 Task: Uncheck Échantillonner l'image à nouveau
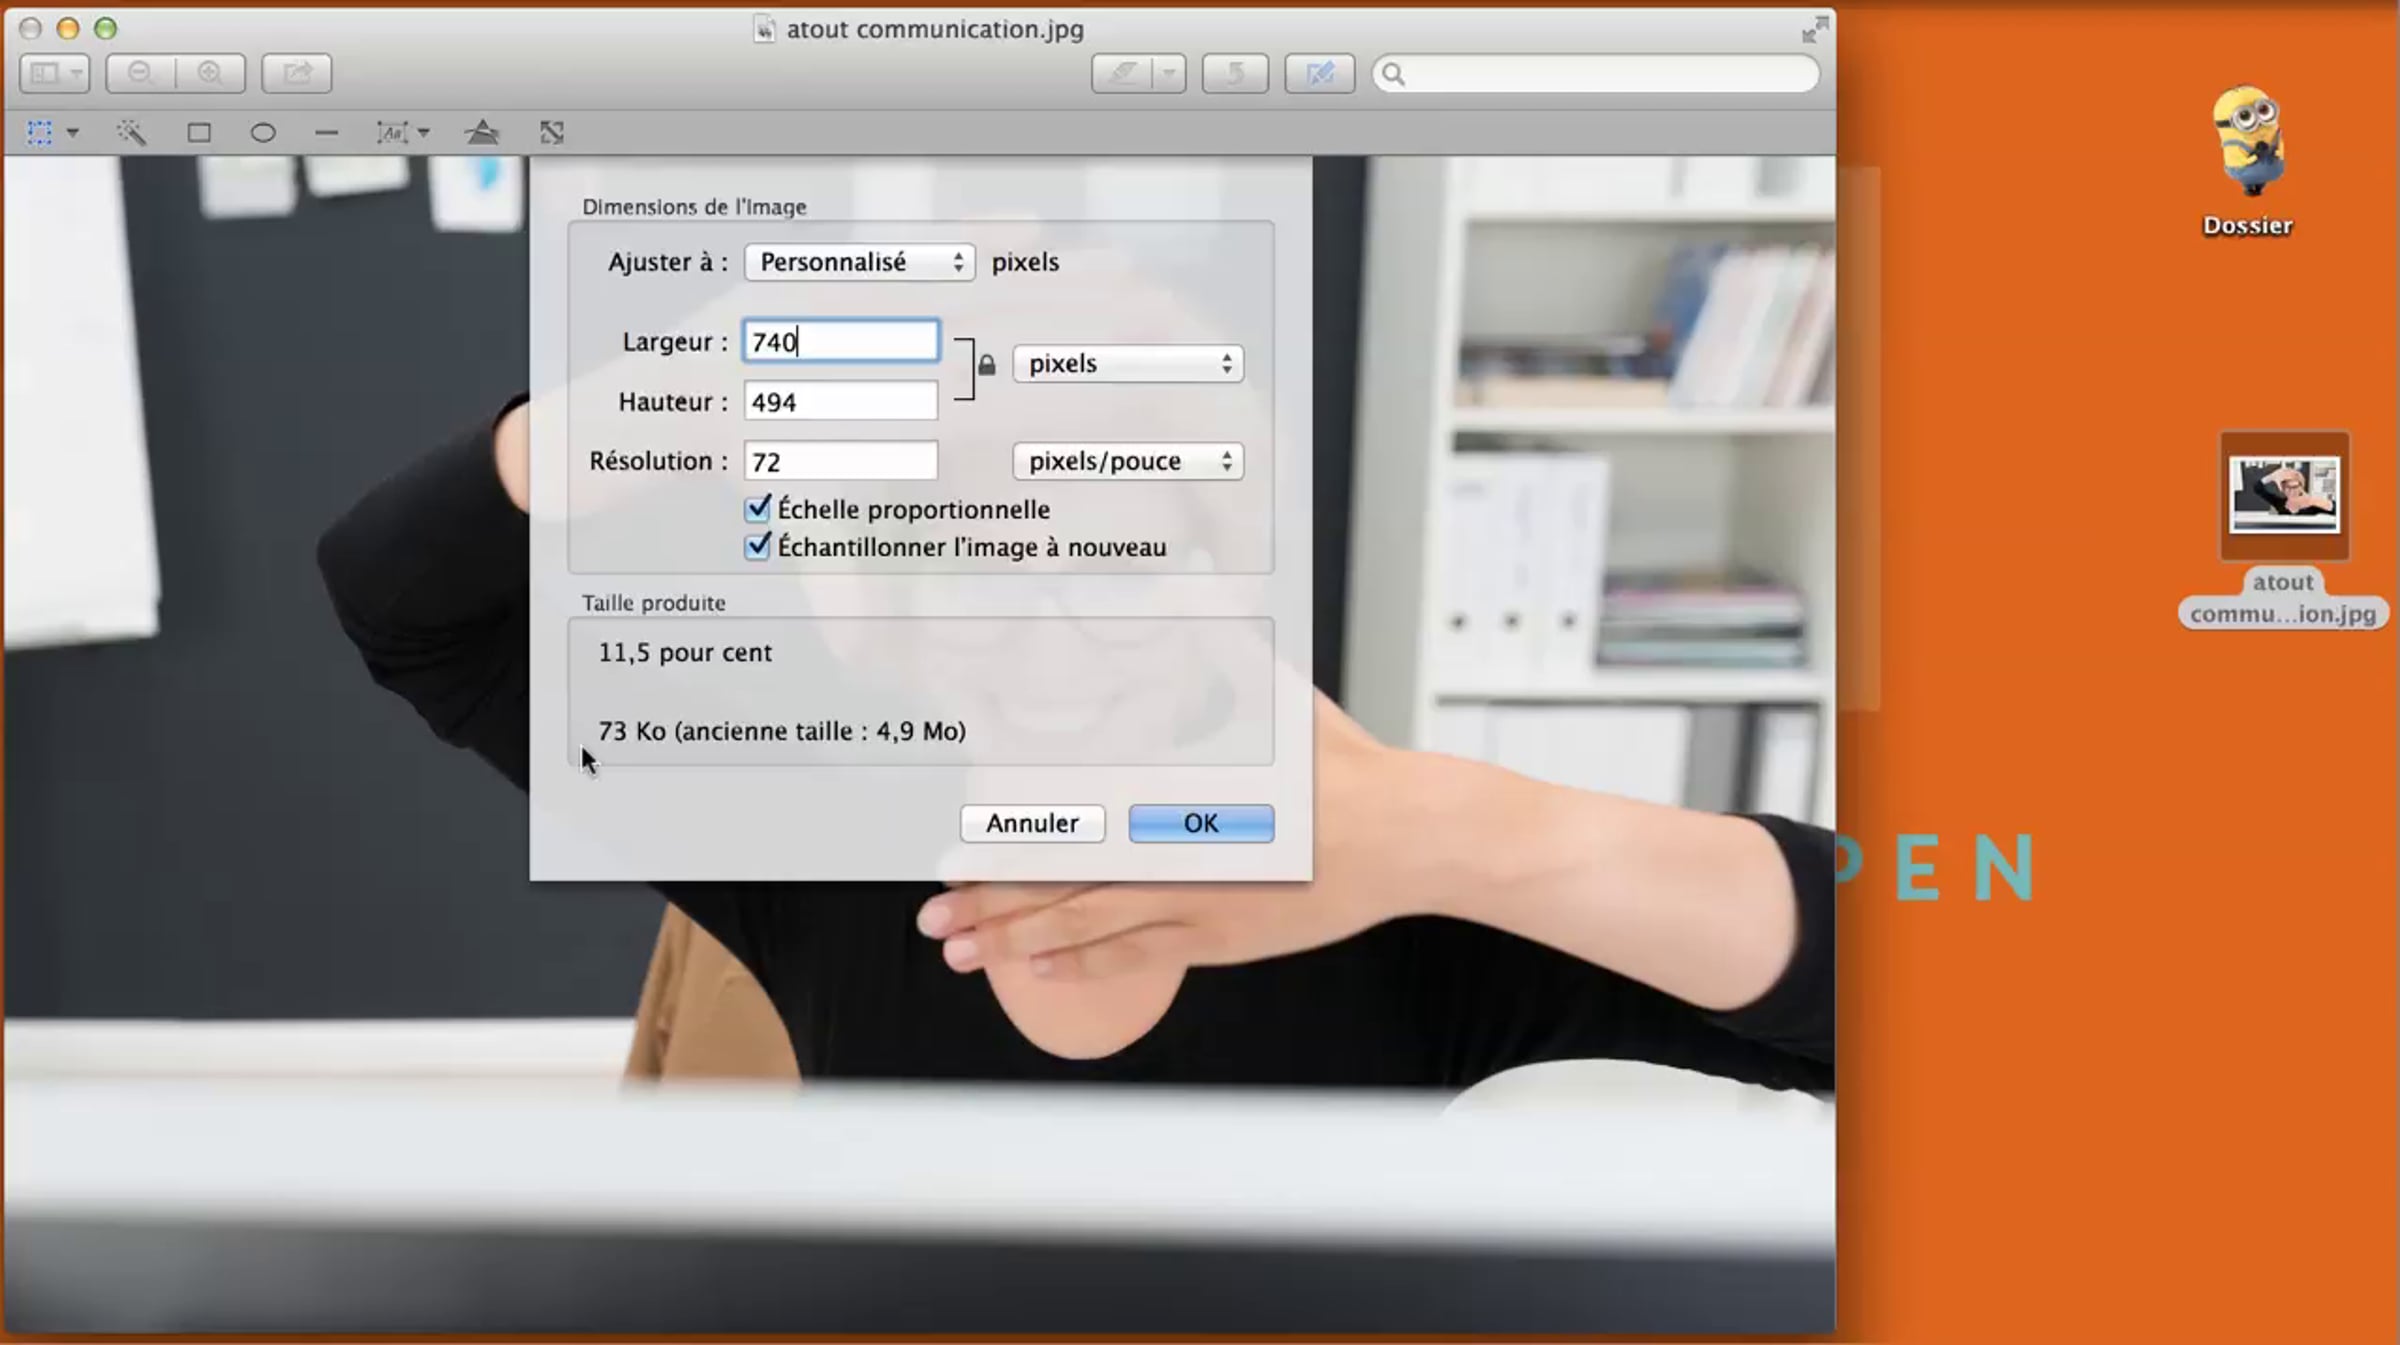(x=758, y=547)
